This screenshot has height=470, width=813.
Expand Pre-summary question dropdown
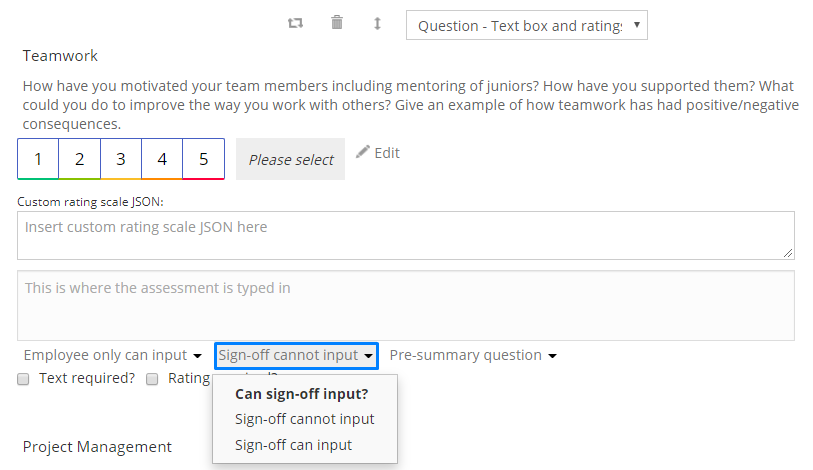click(473, 355)
